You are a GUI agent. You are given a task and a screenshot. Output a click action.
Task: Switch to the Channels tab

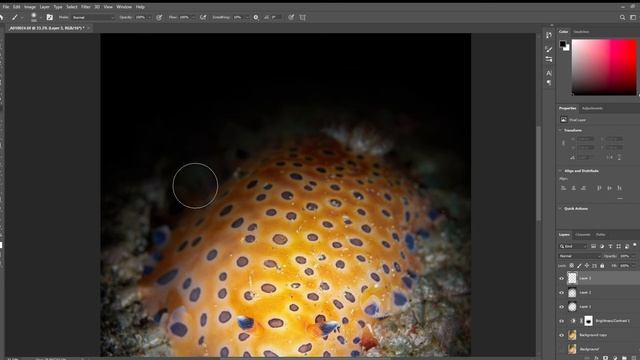click(582, 235)
